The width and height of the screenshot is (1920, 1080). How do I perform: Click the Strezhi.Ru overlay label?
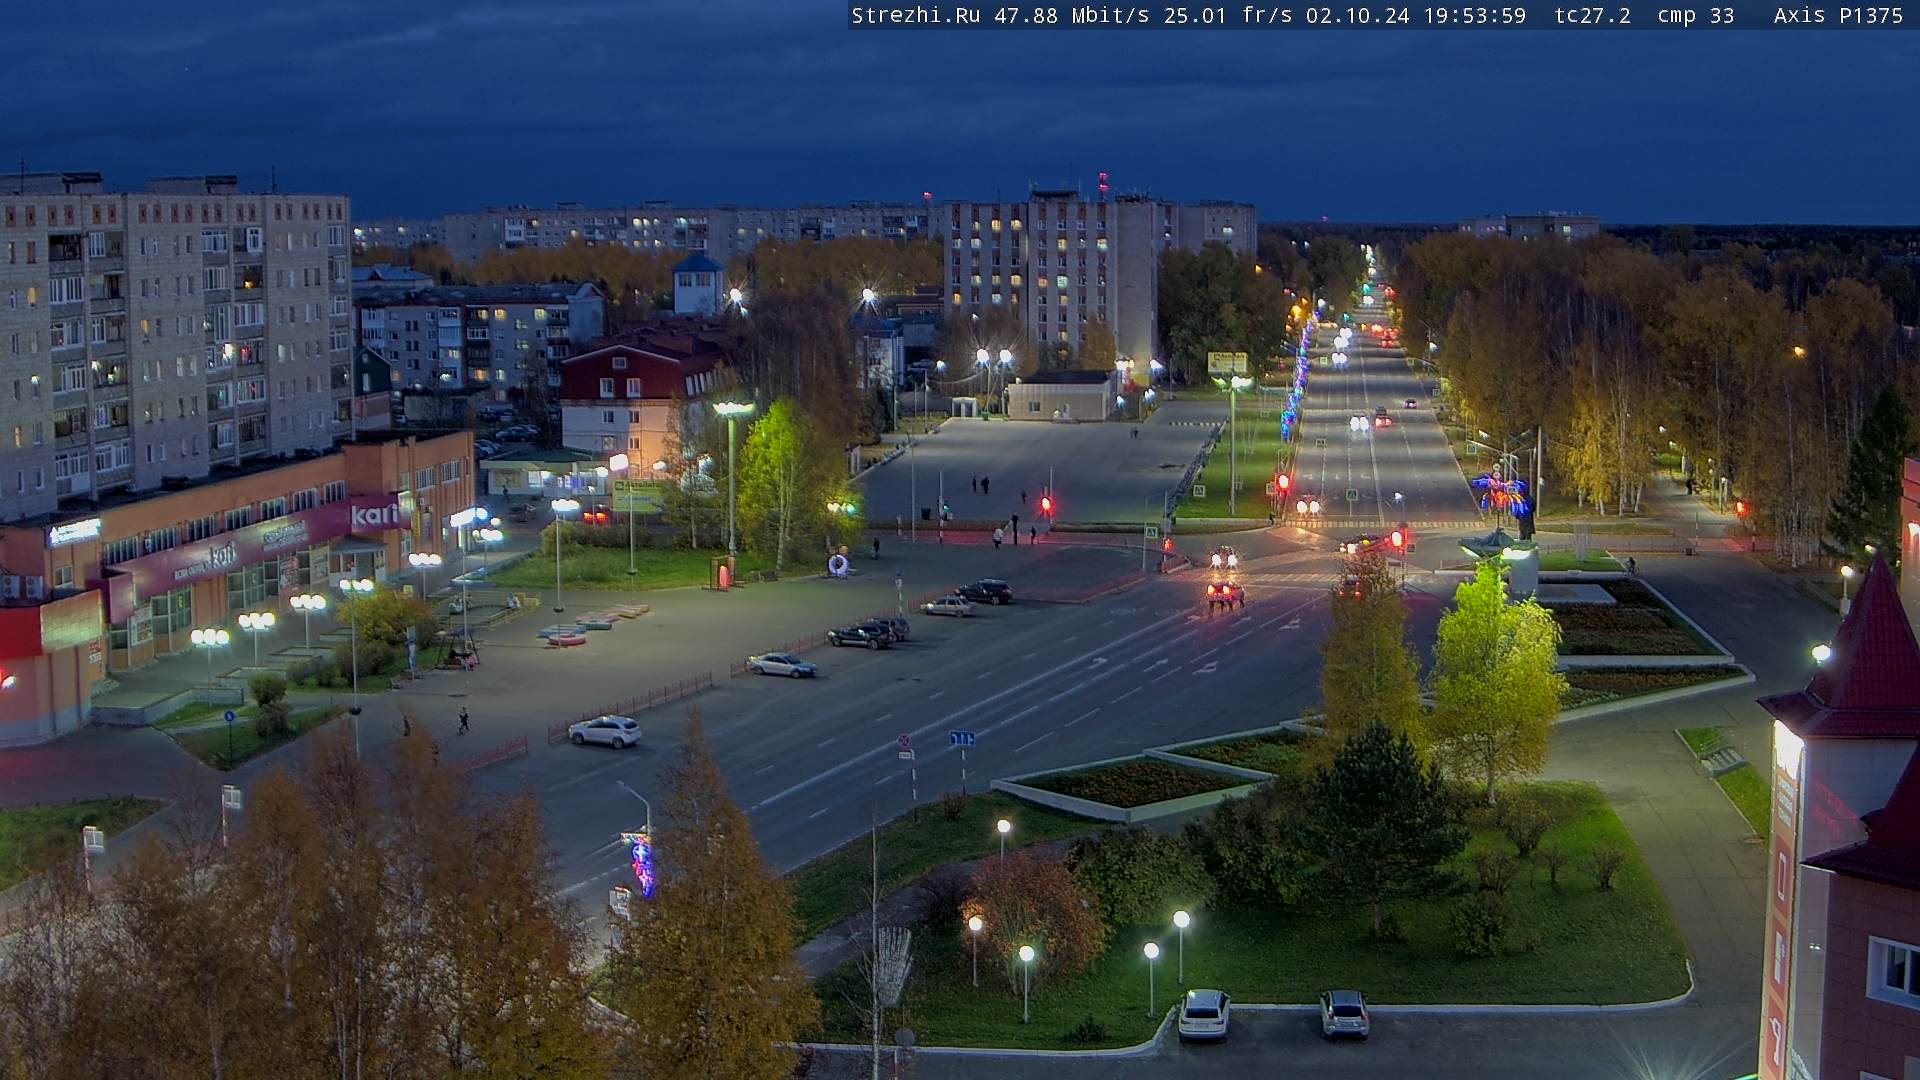click(915, 15)
